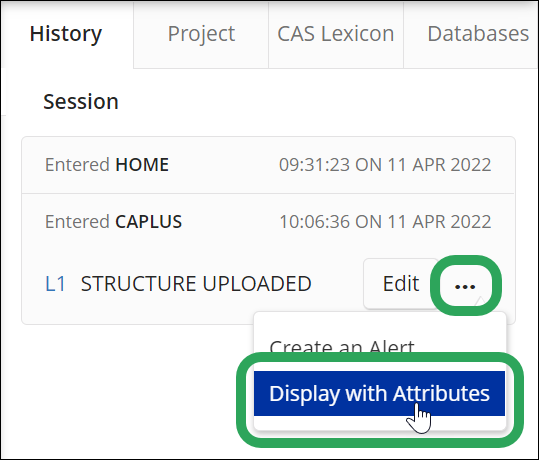Screen dimensions: 539x460
Task: Click the word Entered before CAPLUS
Action: (77, 222)
